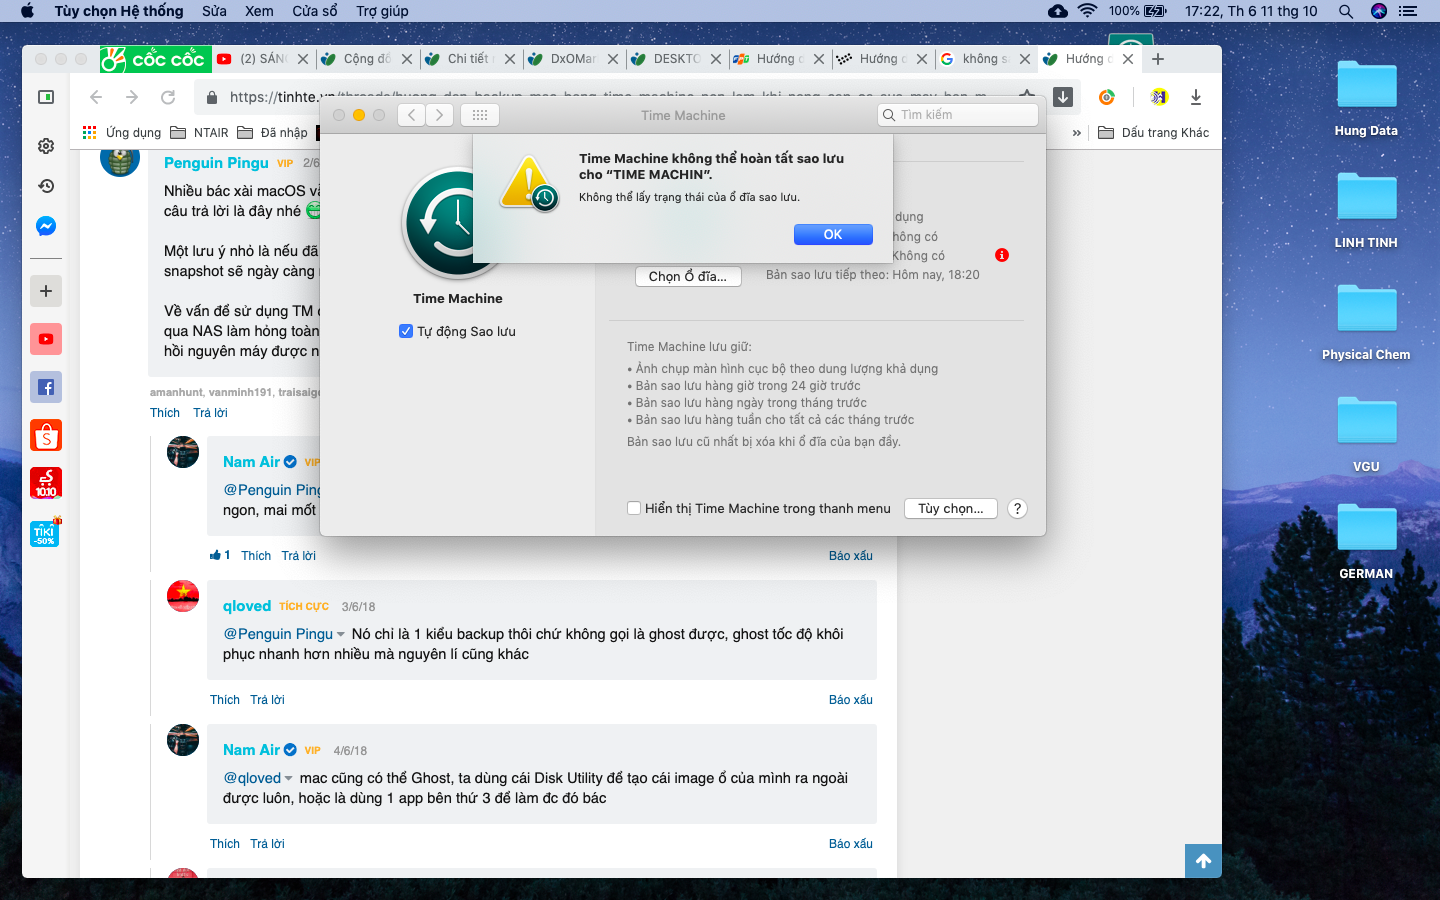The height and width of the screenshot is (900, 1440).
Task: Open Tùy chọn Hệ thống menu
Action: 119,11
